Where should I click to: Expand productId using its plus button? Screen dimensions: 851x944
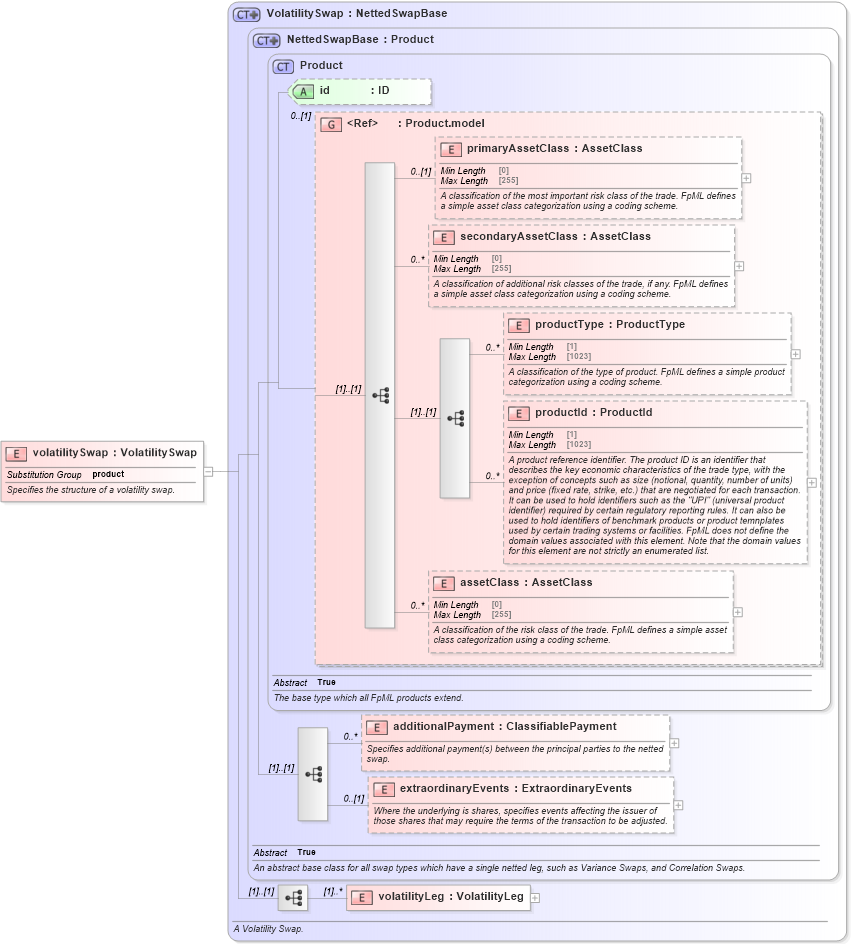pyautogui.click(x=814, y=481)
